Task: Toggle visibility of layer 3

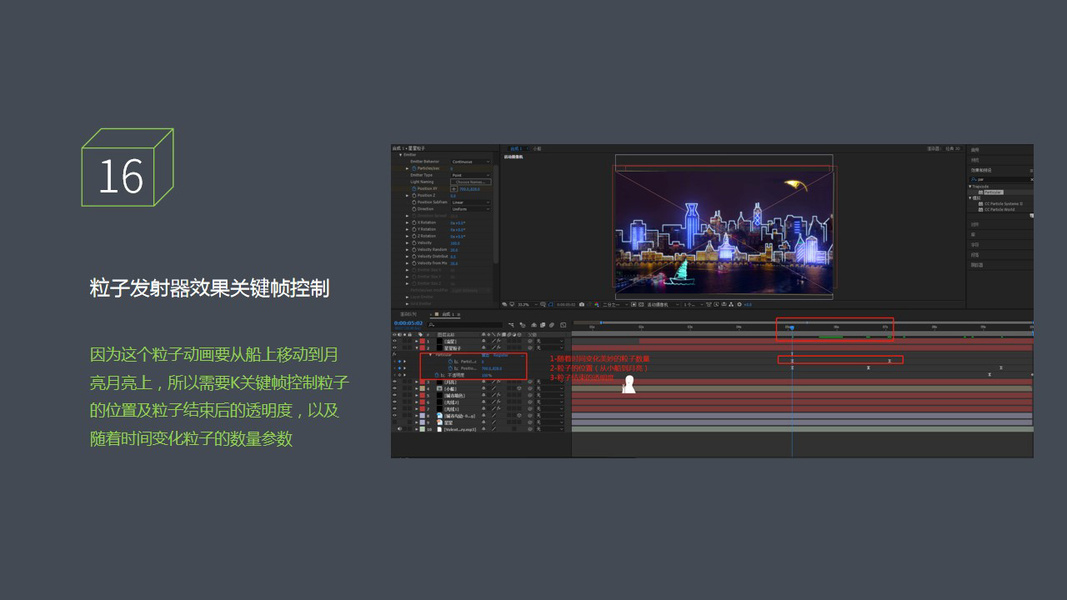Action: pos(395,382)
